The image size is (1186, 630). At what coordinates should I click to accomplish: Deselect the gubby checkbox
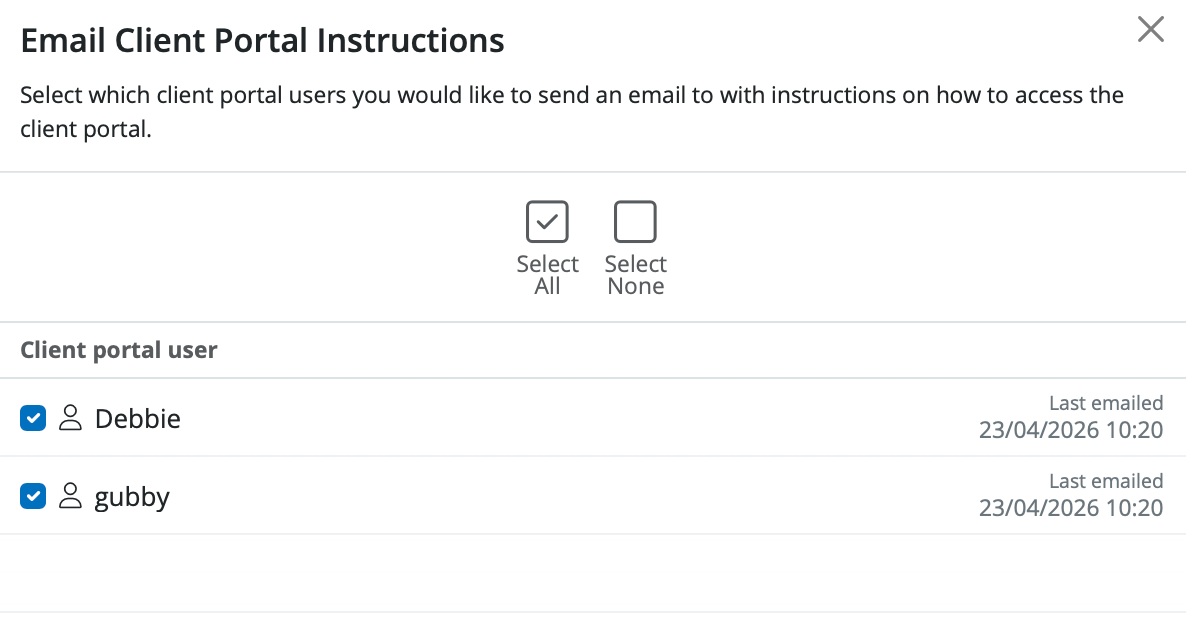33,495
